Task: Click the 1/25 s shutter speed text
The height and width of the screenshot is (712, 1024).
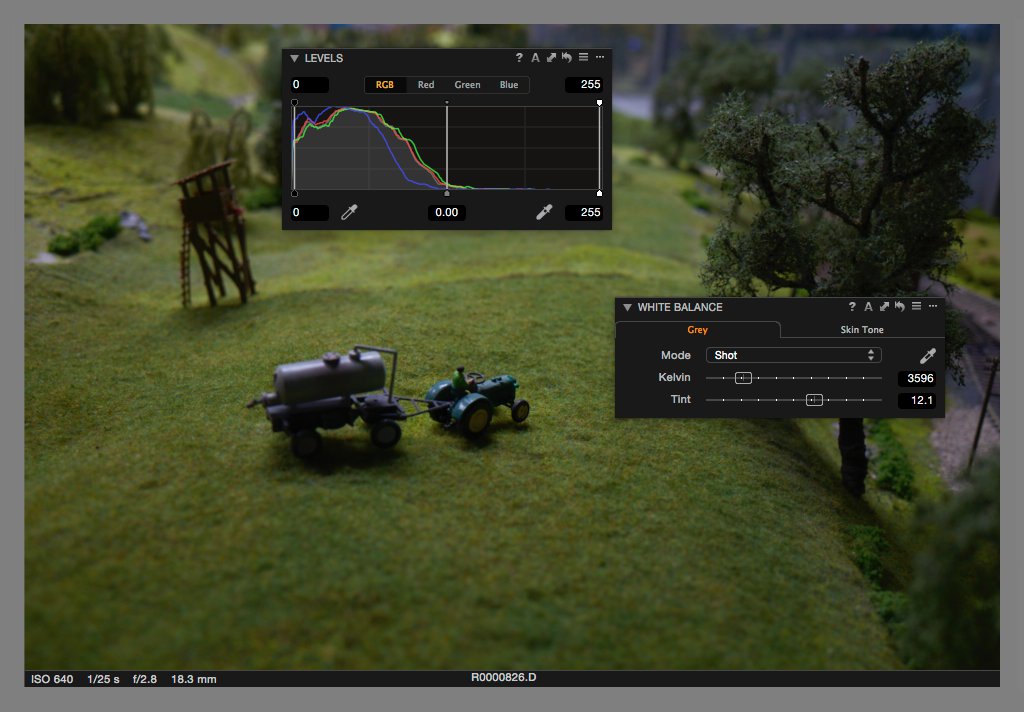Action: click(x=103, y=679)
